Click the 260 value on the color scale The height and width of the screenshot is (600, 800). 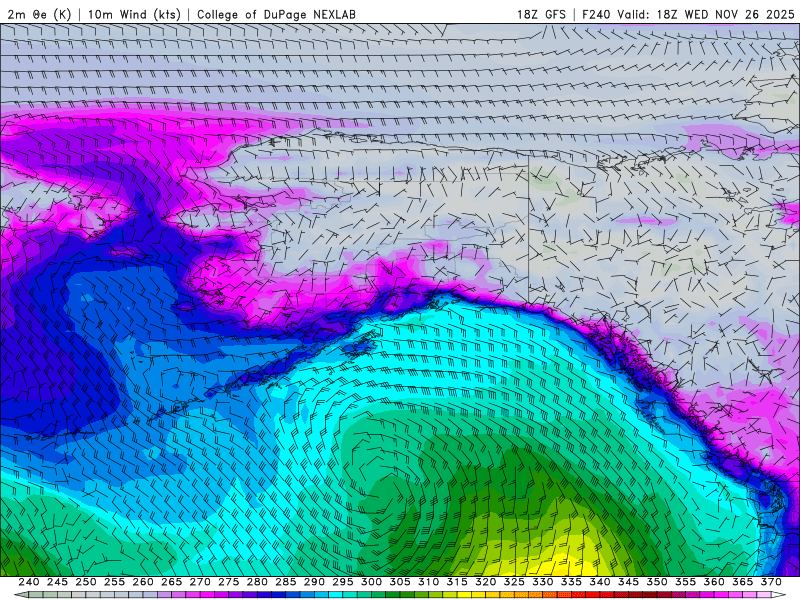[143, 582]
